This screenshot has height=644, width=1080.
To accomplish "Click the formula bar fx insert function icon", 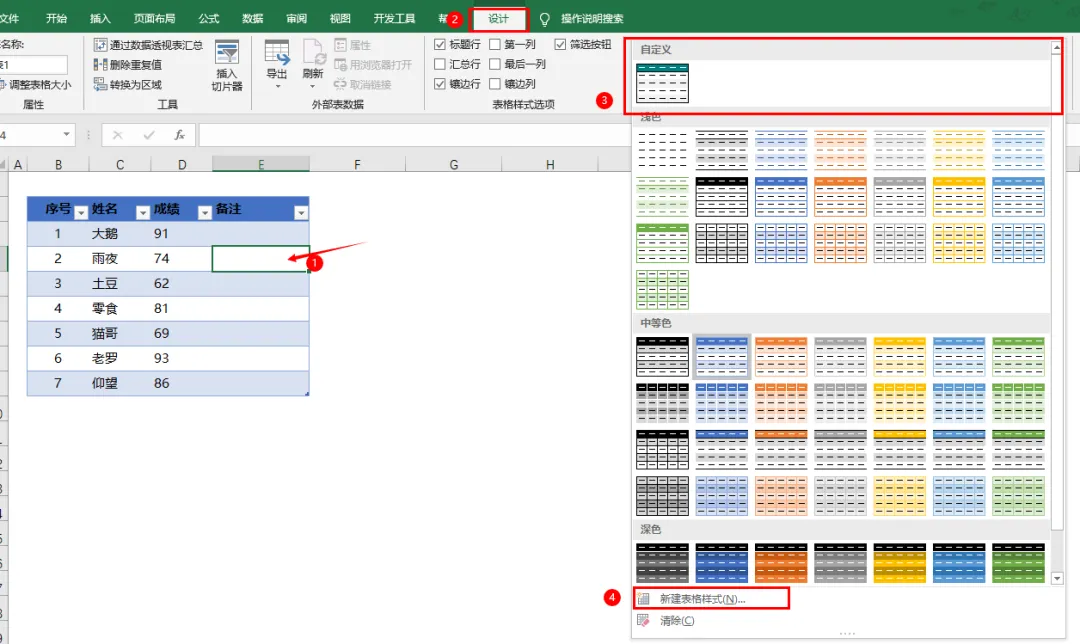I will 179,135.
